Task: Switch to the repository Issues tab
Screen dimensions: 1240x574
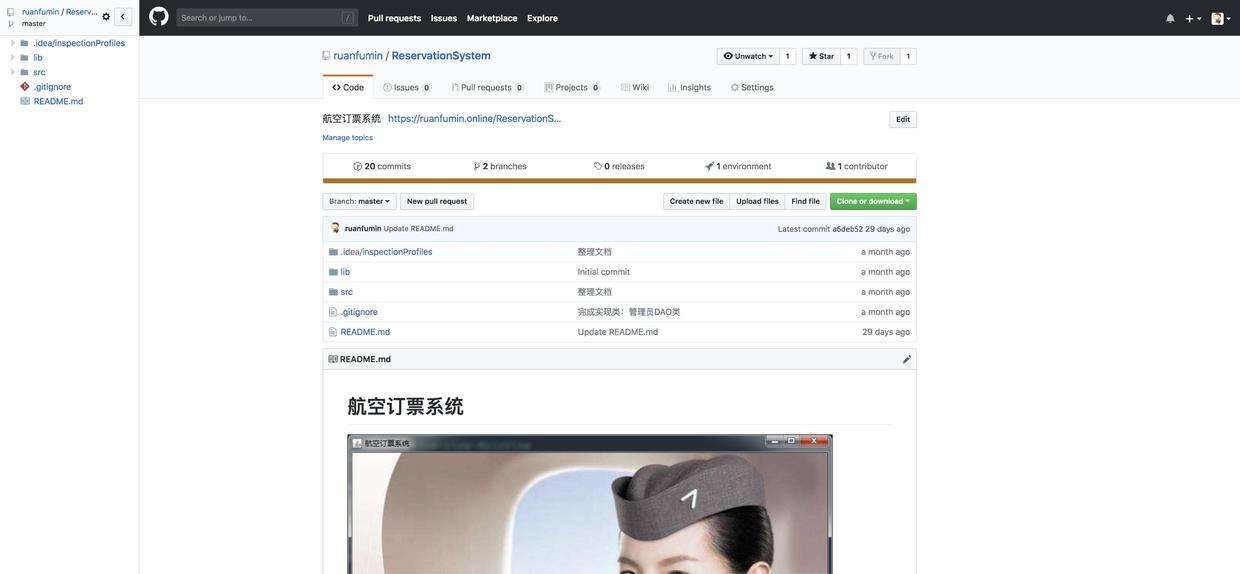Action: pyautogui.click(x=406, y=87)
